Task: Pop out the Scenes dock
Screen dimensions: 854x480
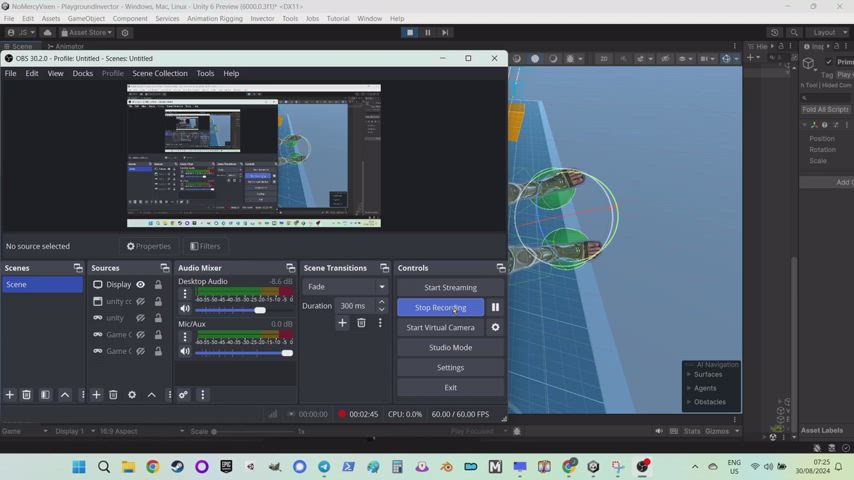Action: 78,268
